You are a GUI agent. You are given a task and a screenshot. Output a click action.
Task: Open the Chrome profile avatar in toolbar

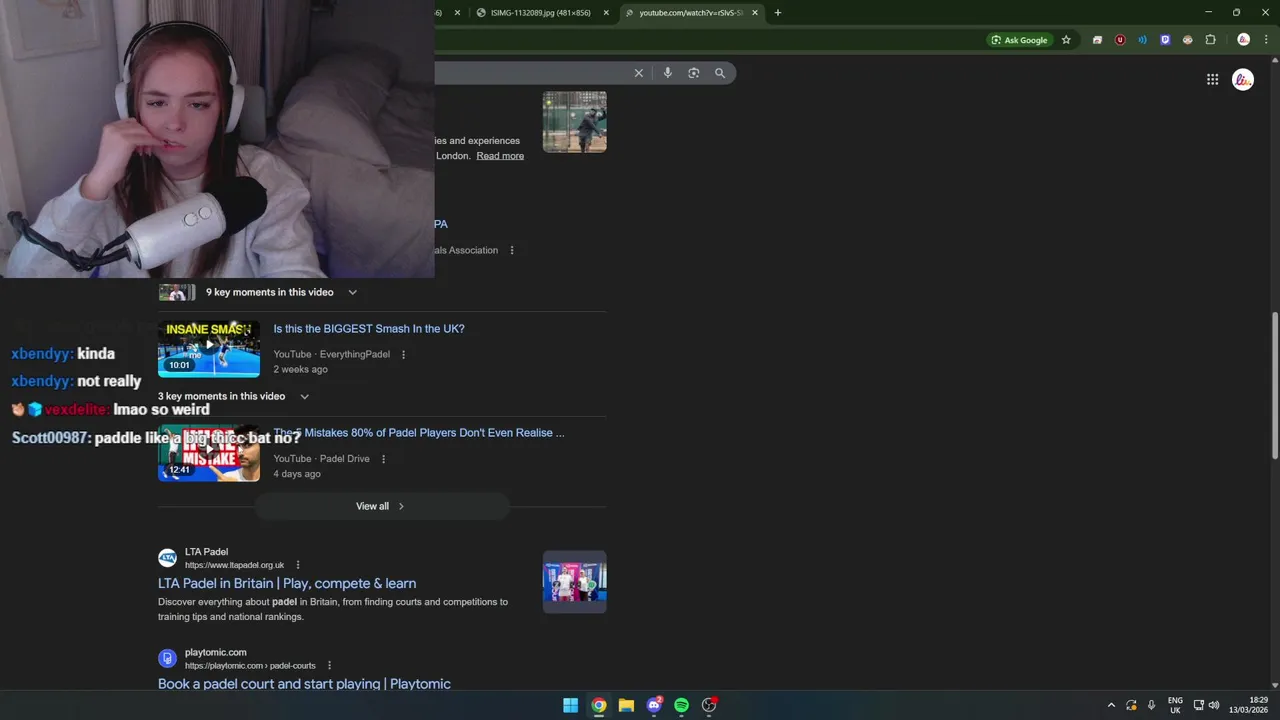point(1243,40)
